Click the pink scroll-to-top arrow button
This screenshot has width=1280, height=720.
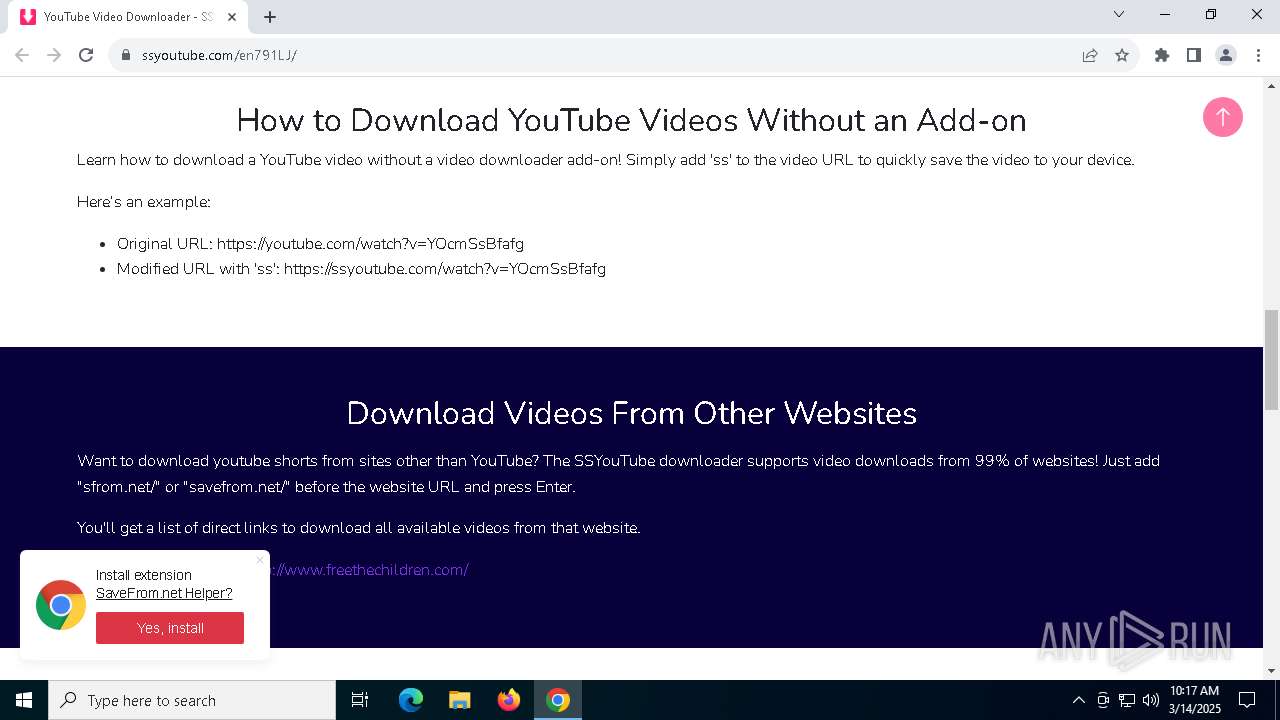pos(1222,117)
